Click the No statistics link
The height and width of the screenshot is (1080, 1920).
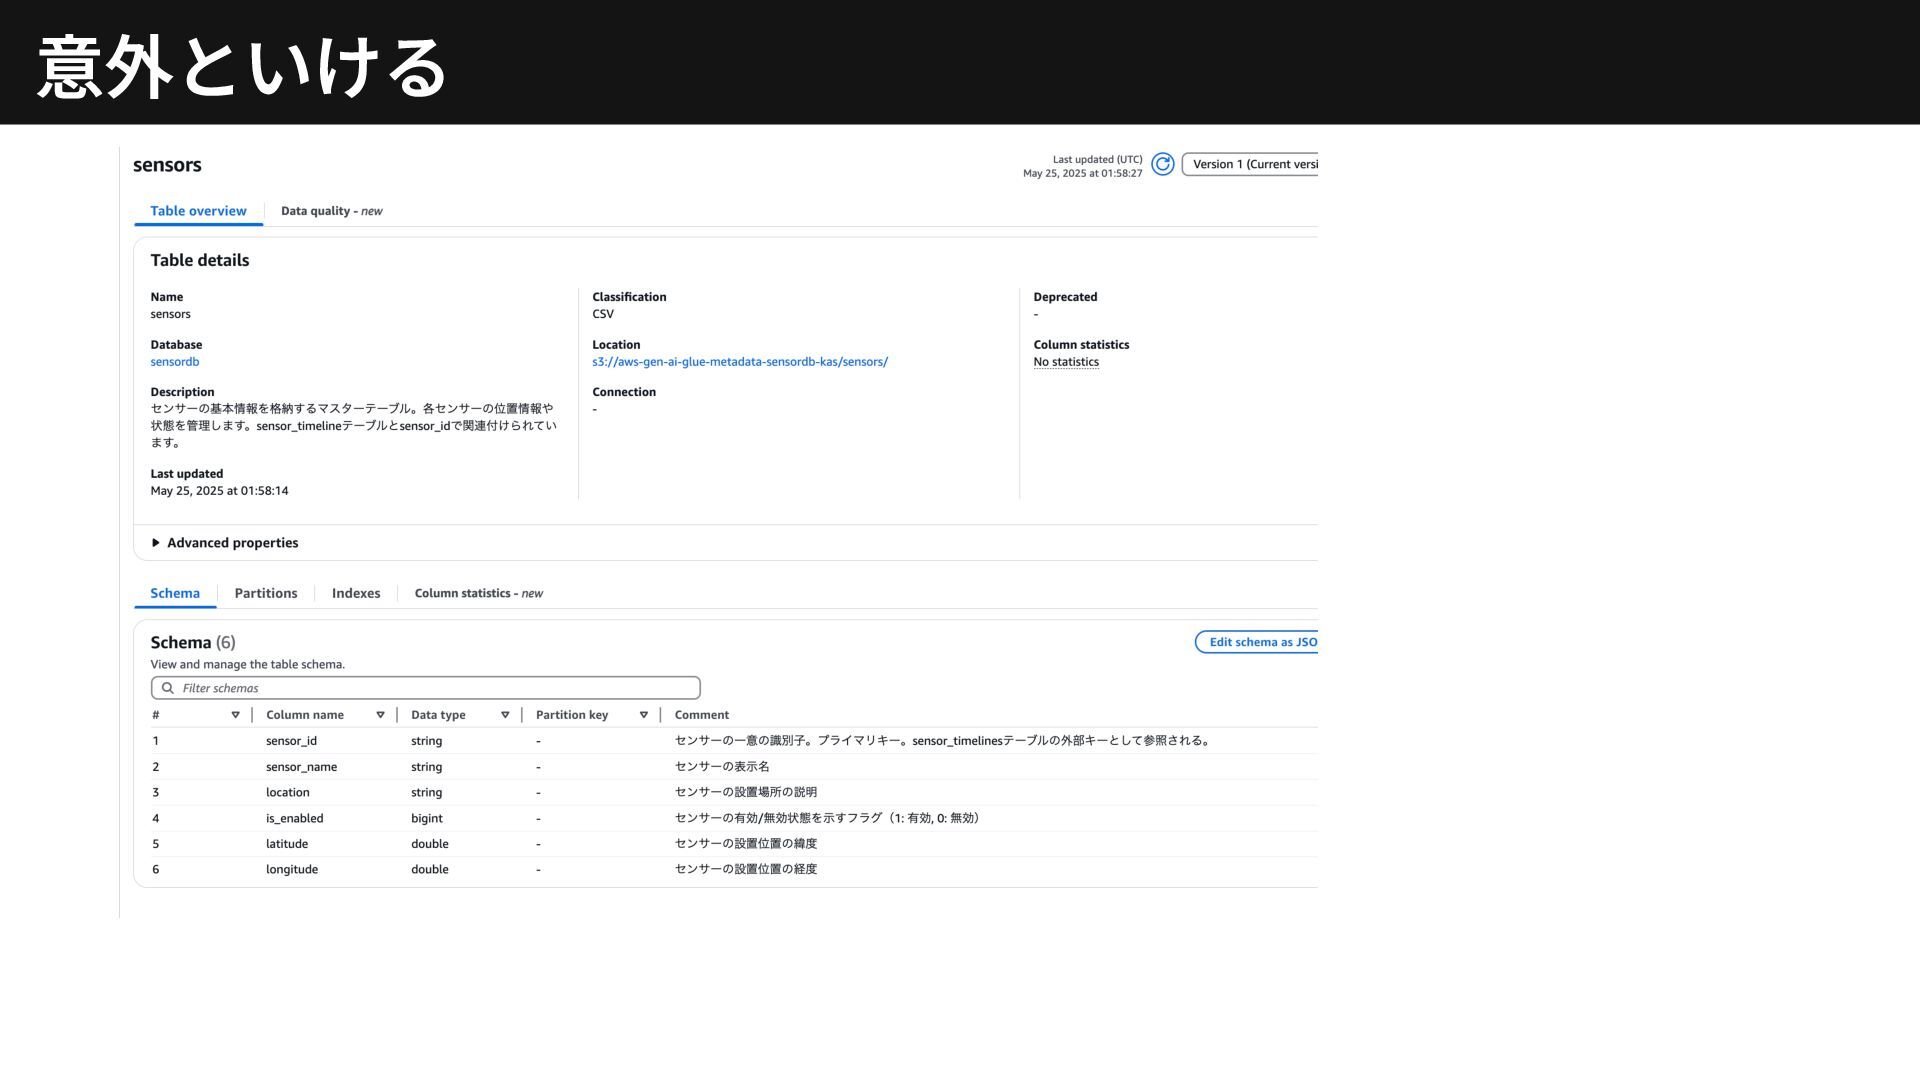(x=1066, y=362)
